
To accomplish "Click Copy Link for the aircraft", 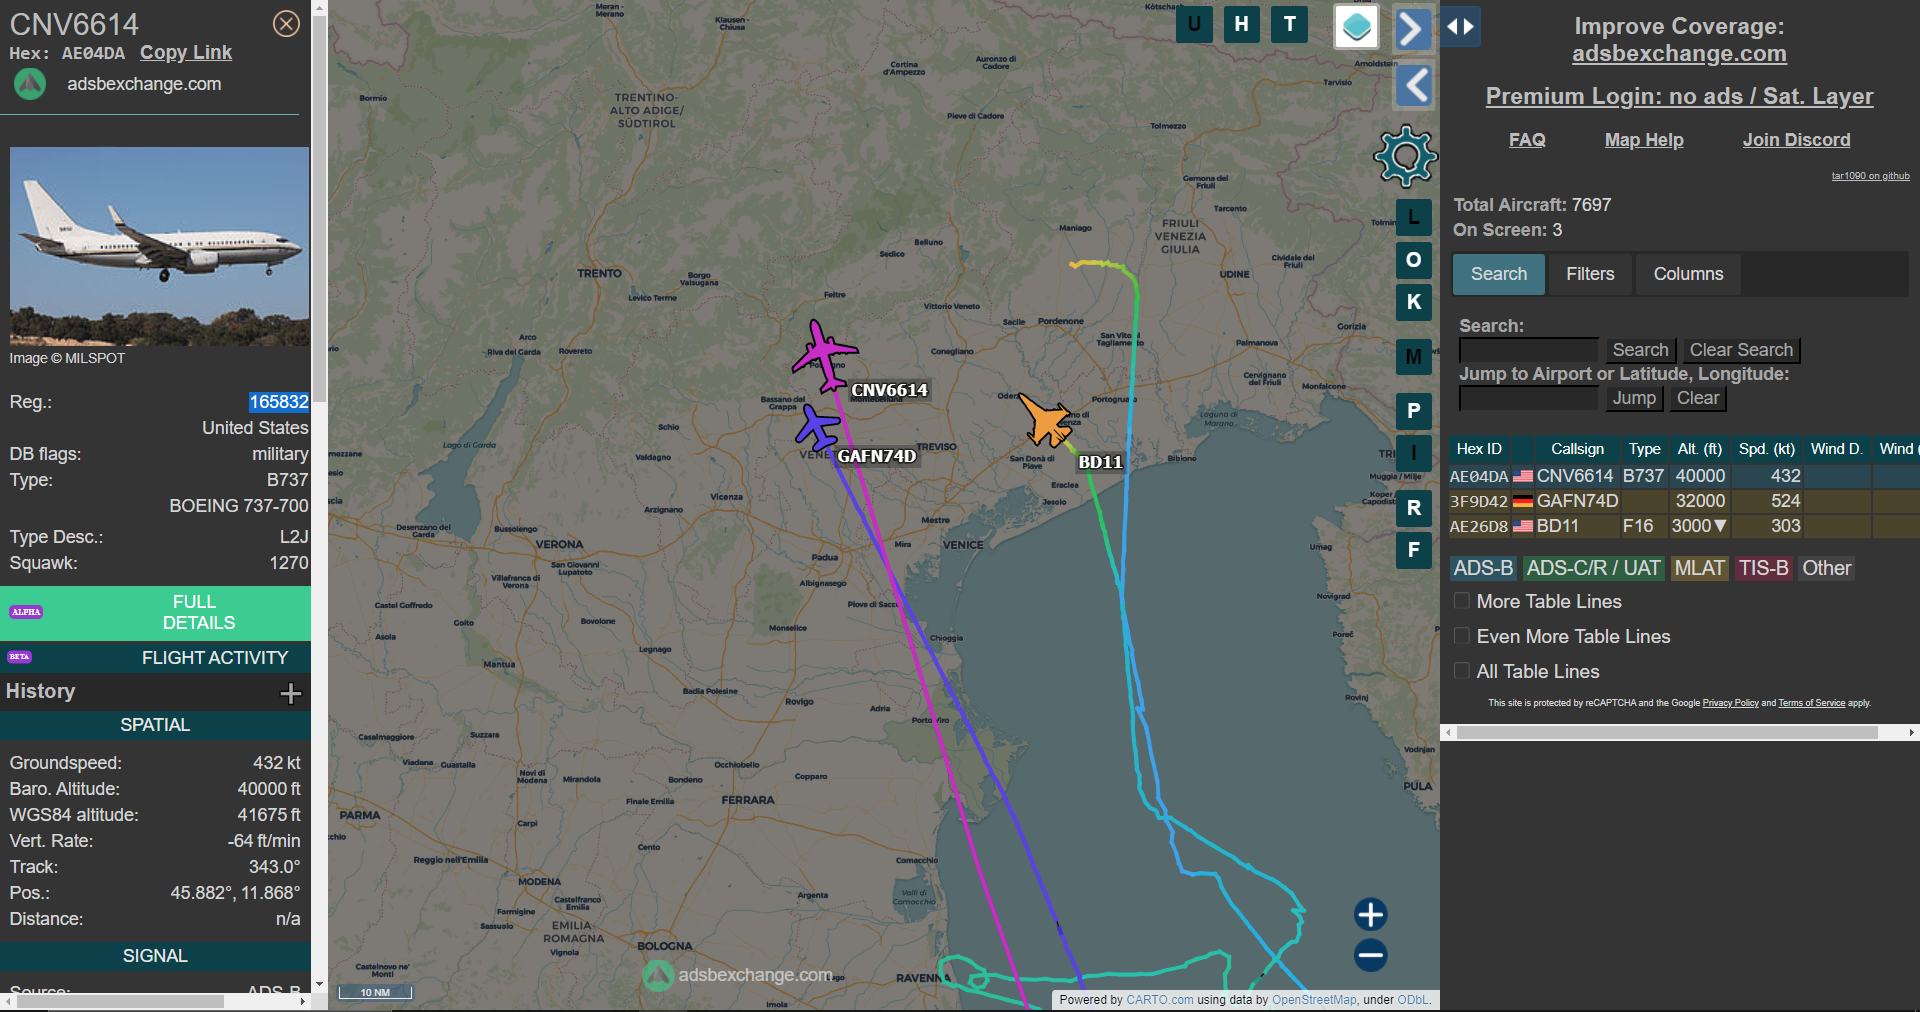I will click(186, 53).
